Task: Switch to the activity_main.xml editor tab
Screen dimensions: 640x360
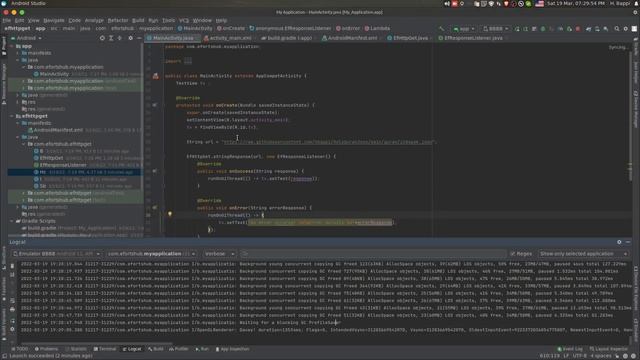Action: point(231,38)
